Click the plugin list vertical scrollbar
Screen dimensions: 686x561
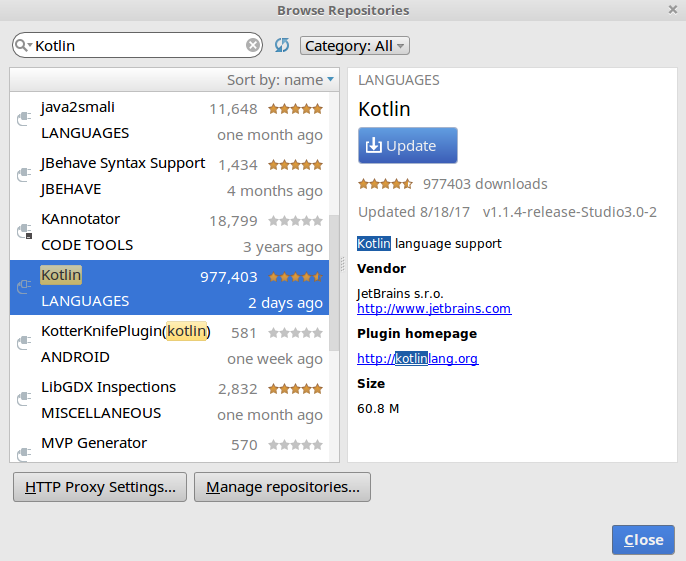click(x=334, y=282)
